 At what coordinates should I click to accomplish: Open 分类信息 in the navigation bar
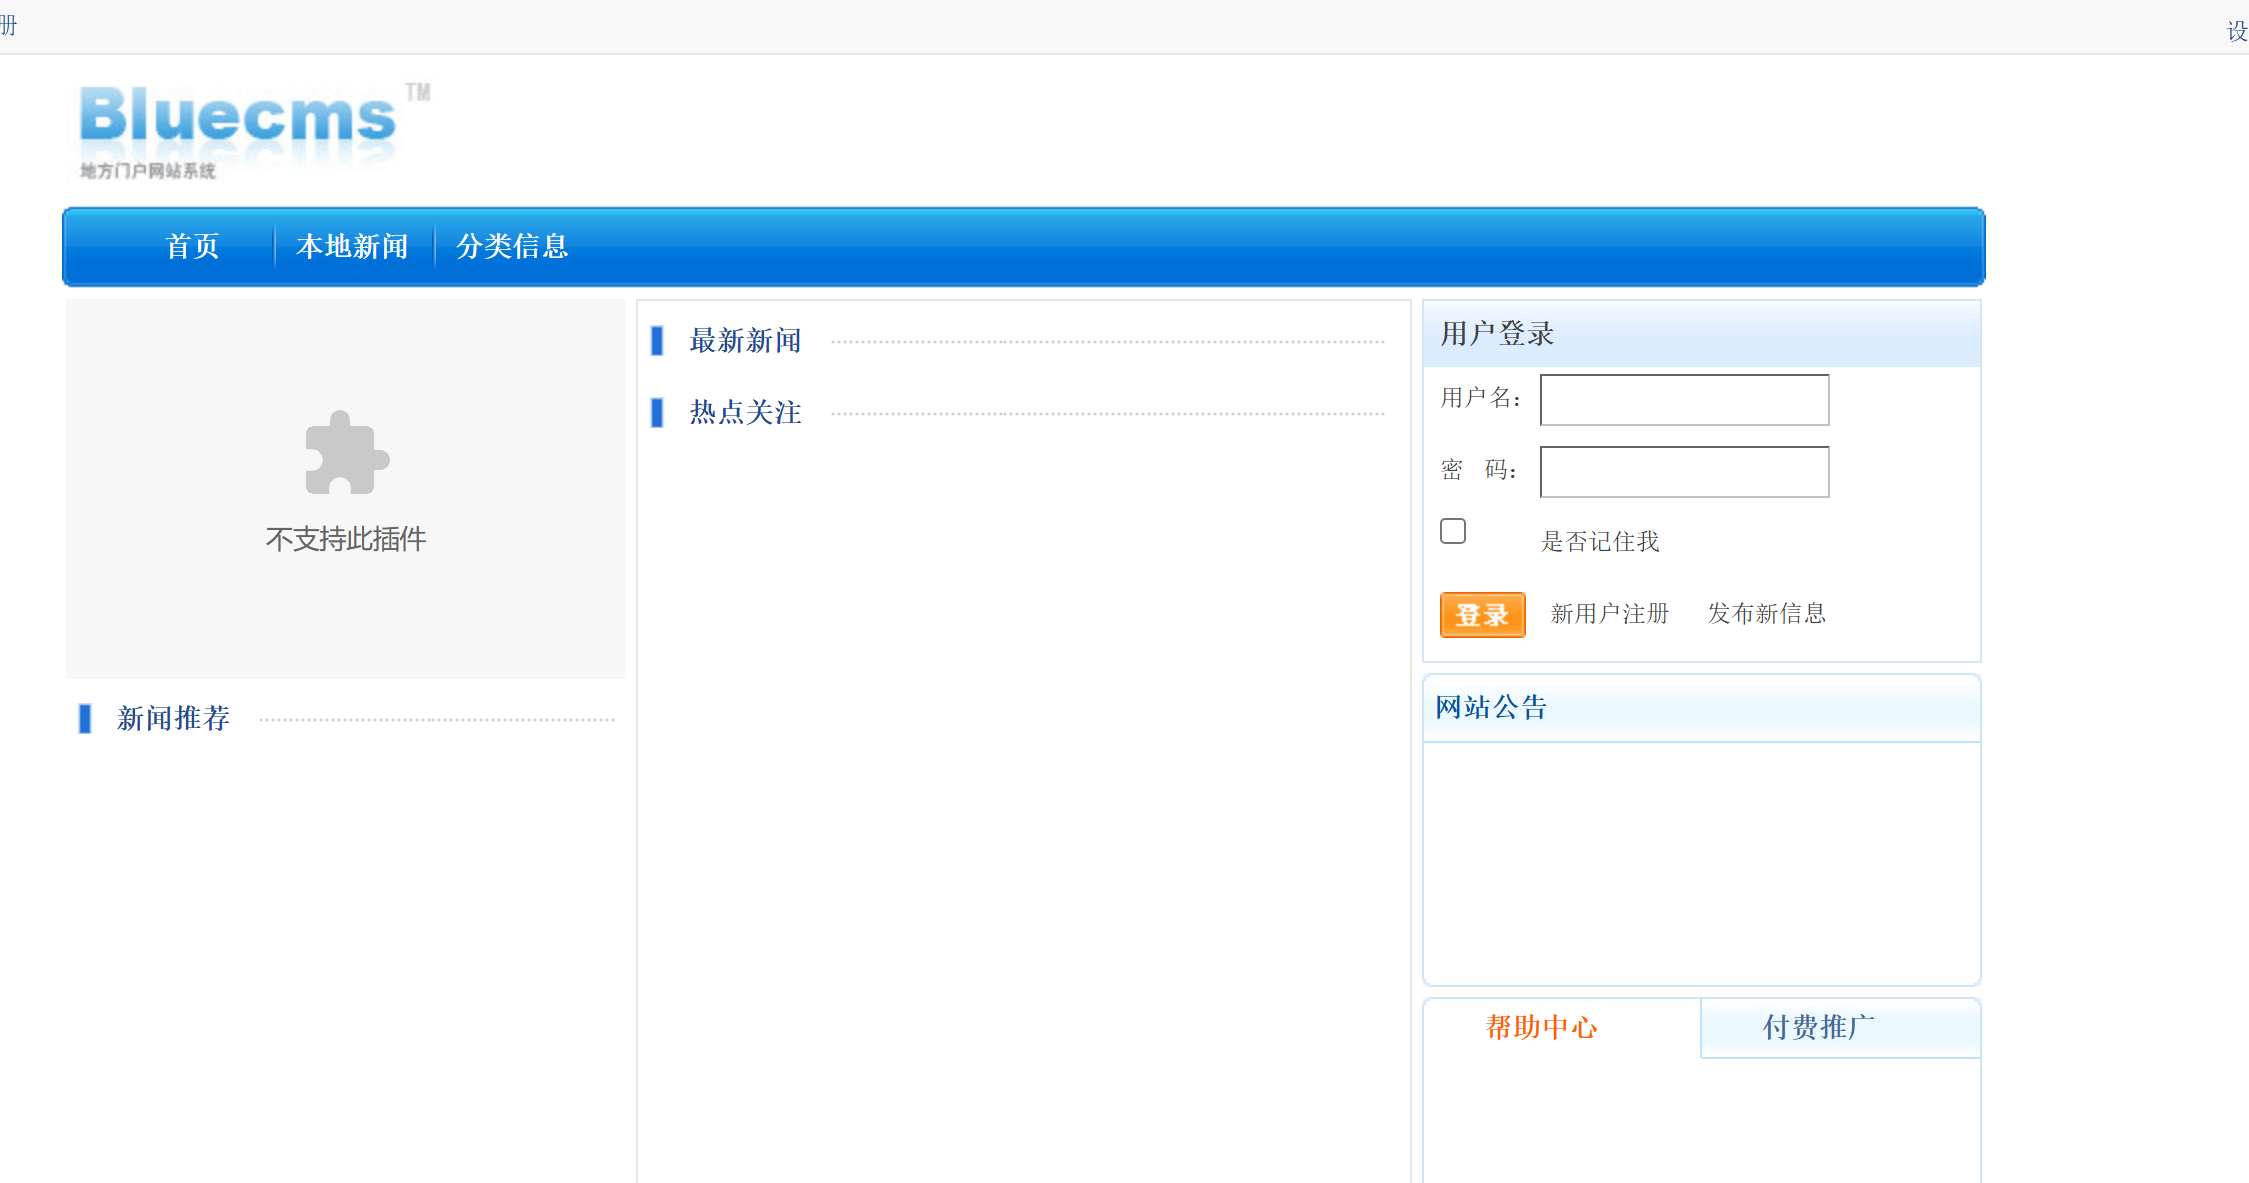[512, 247]
